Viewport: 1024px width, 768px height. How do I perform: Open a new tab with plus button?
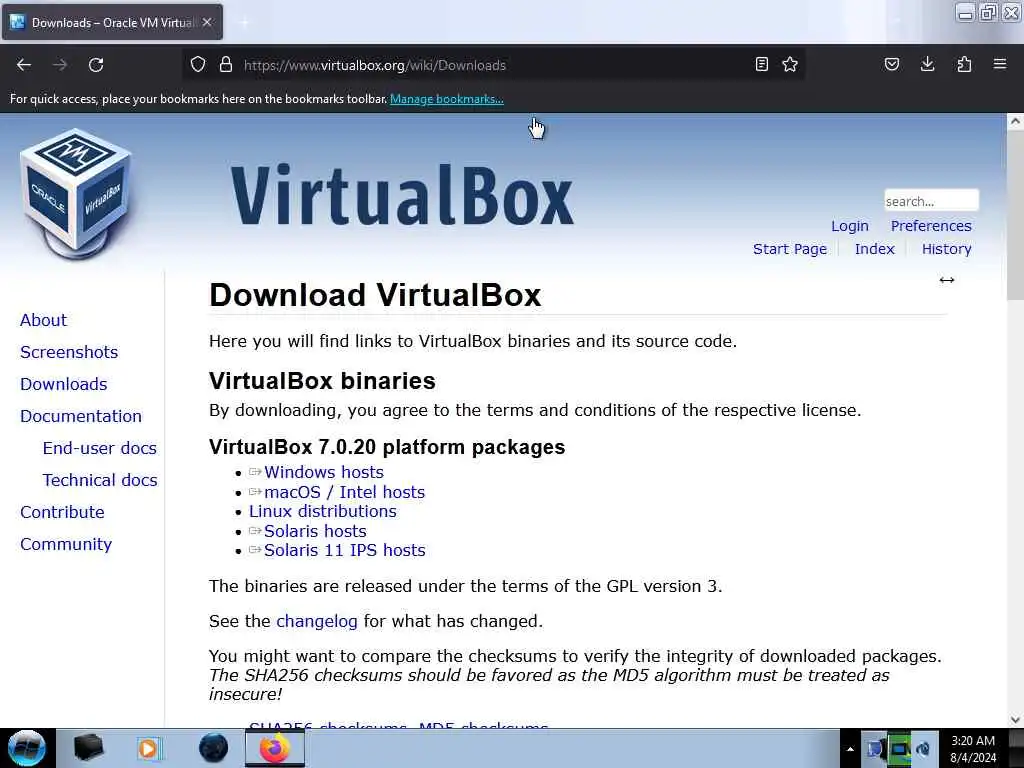pyautogui.click(x=244, y=22)
